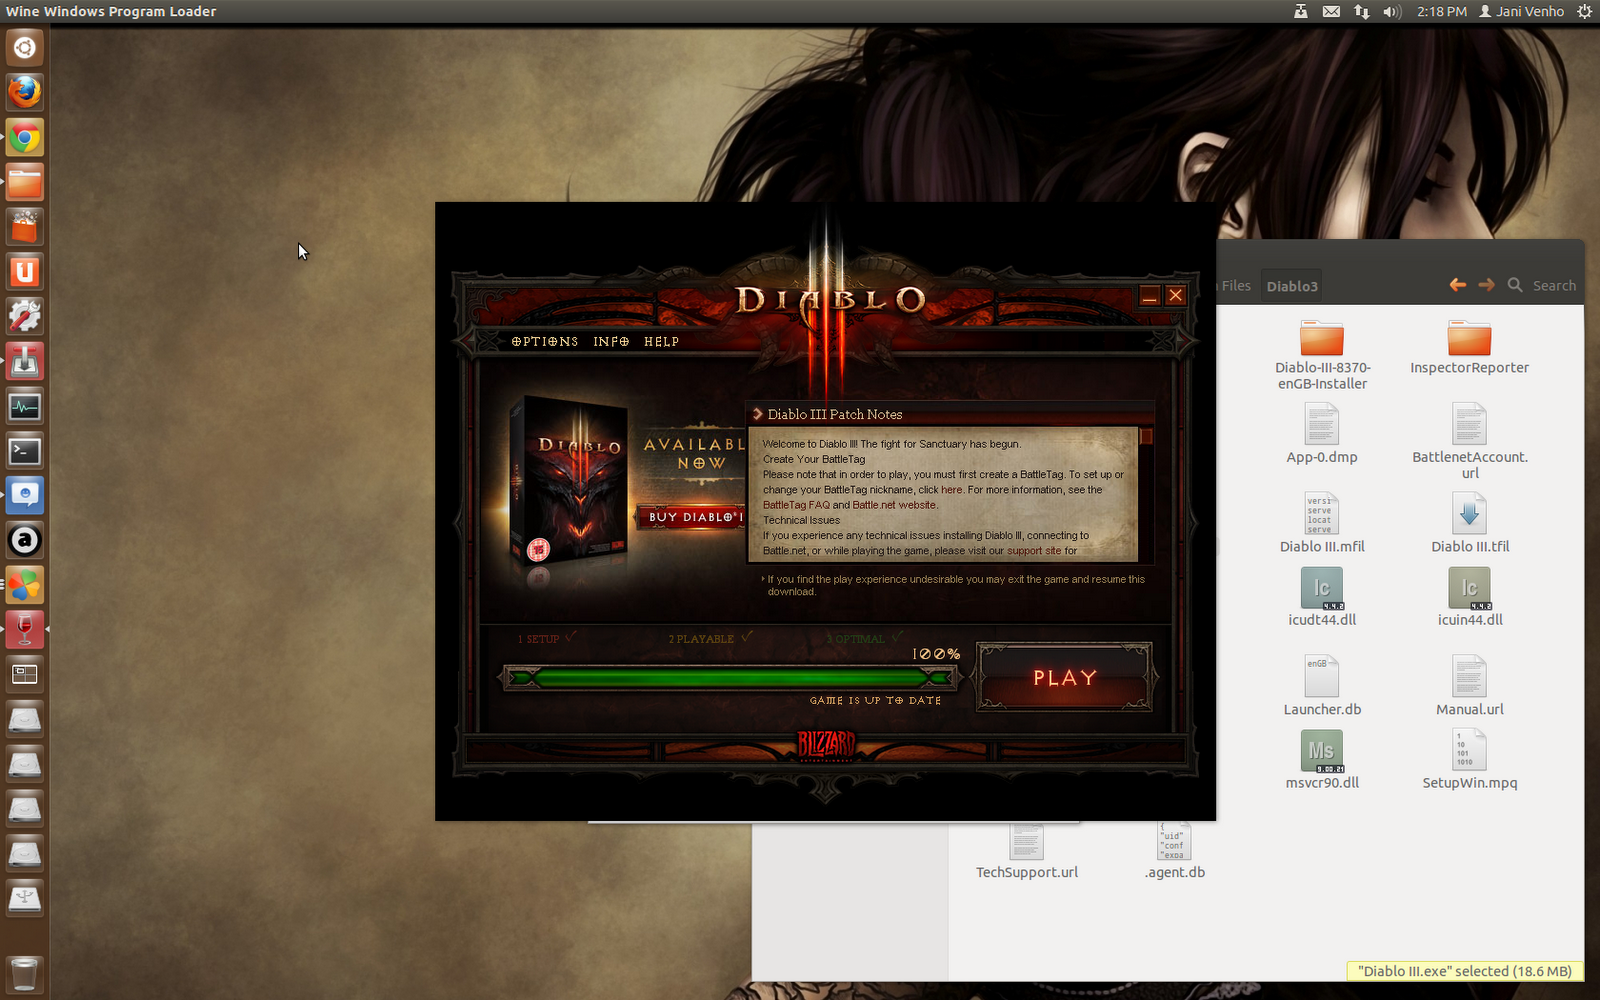Open the 2:18 PM clock menu
Image resolution: width=1600 pixels, height=1000 pixels.
point(1442,11)
